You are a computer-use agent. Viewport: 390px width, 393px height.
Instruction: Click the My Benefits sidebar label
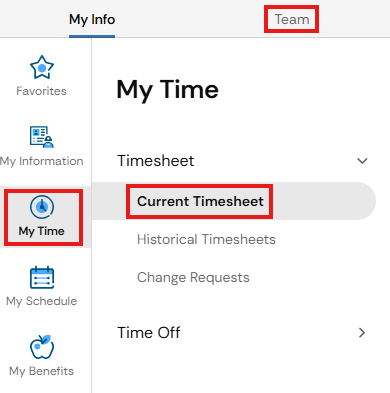(x=41, y=371)
